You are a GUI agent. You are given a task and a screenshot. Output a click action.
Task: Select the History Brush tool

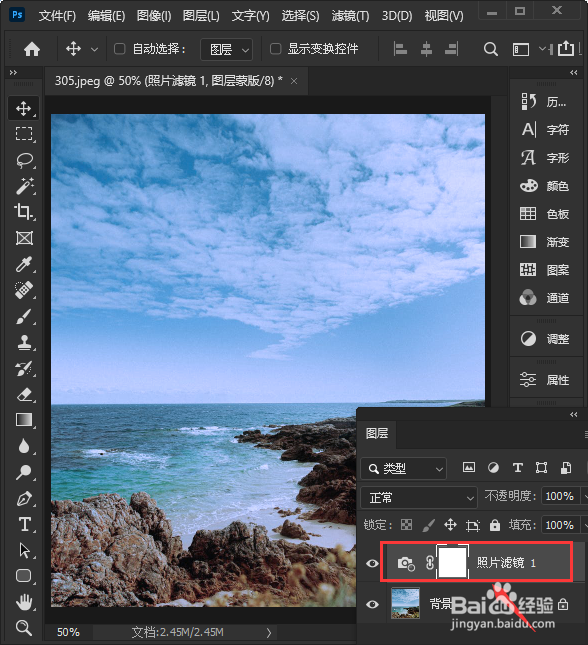(x=23, y=369)
